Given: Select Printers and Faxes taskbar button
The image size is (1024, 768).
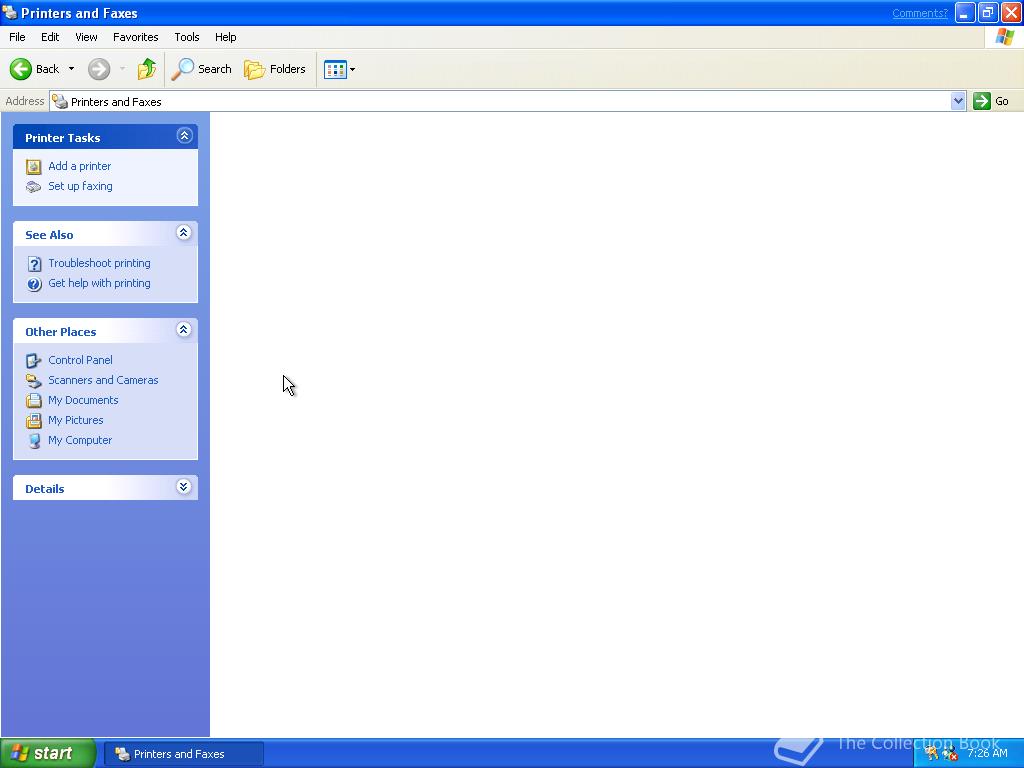Looking at the screenshot, I should [x=184, y=754].
